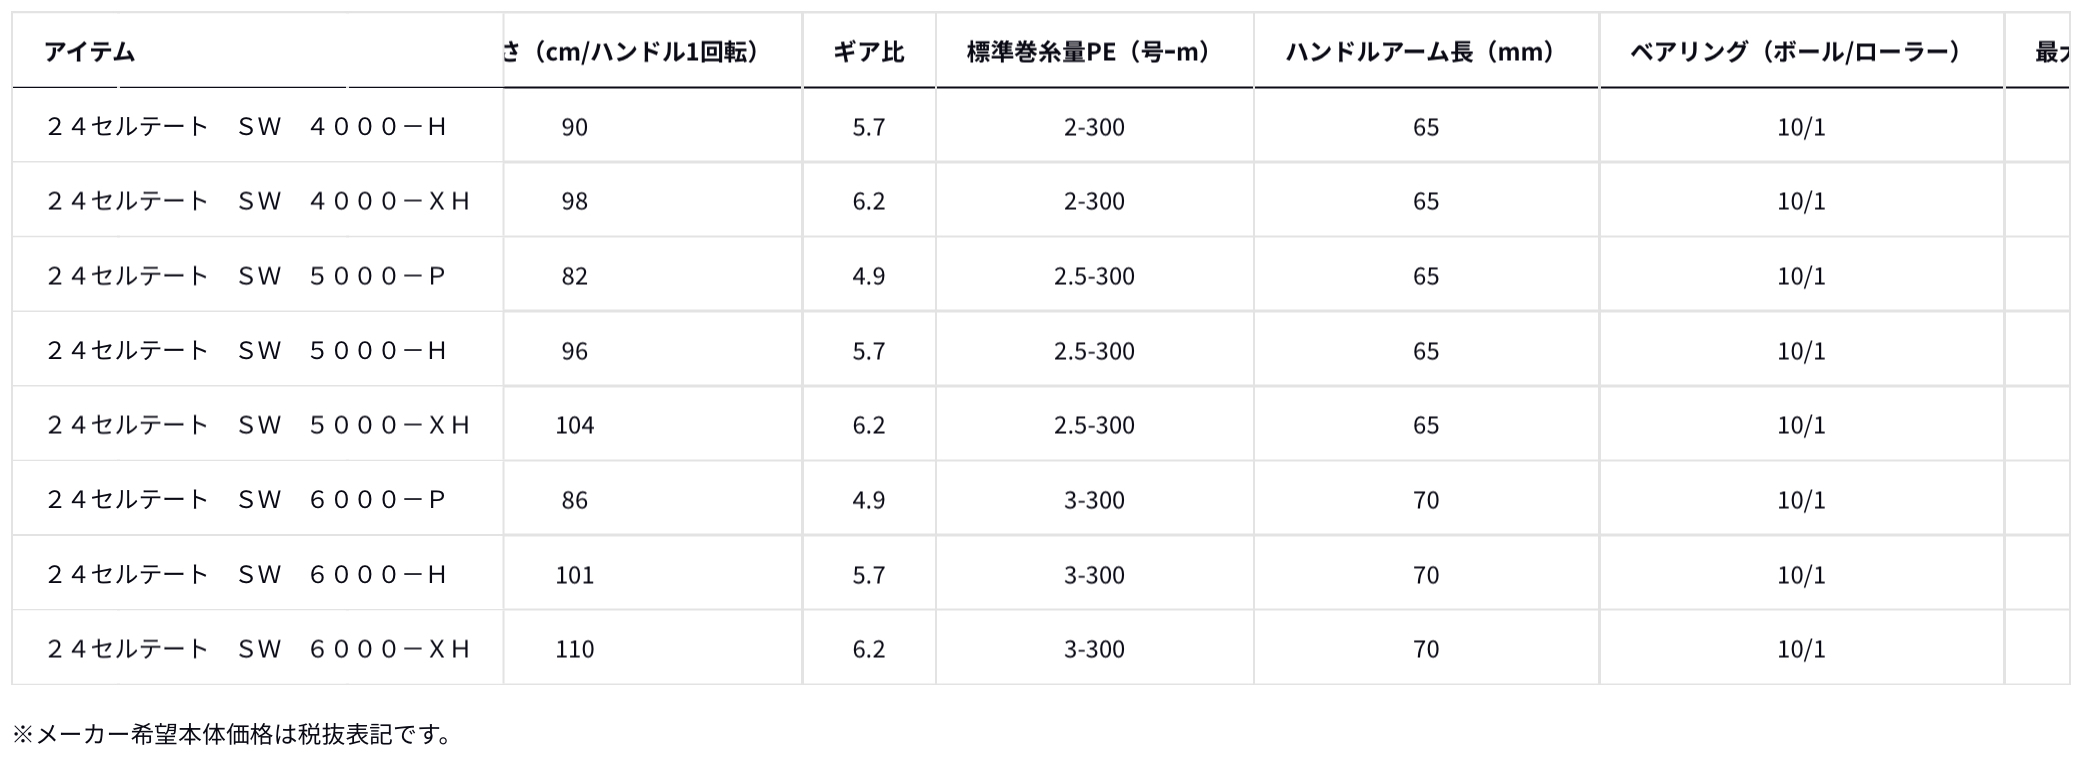Image resolution: width=2081 pixels, height=765 pixels.
Task: Select the ２４セルテート SW ４０００－XH row
Action: click(x=258, y=201)
